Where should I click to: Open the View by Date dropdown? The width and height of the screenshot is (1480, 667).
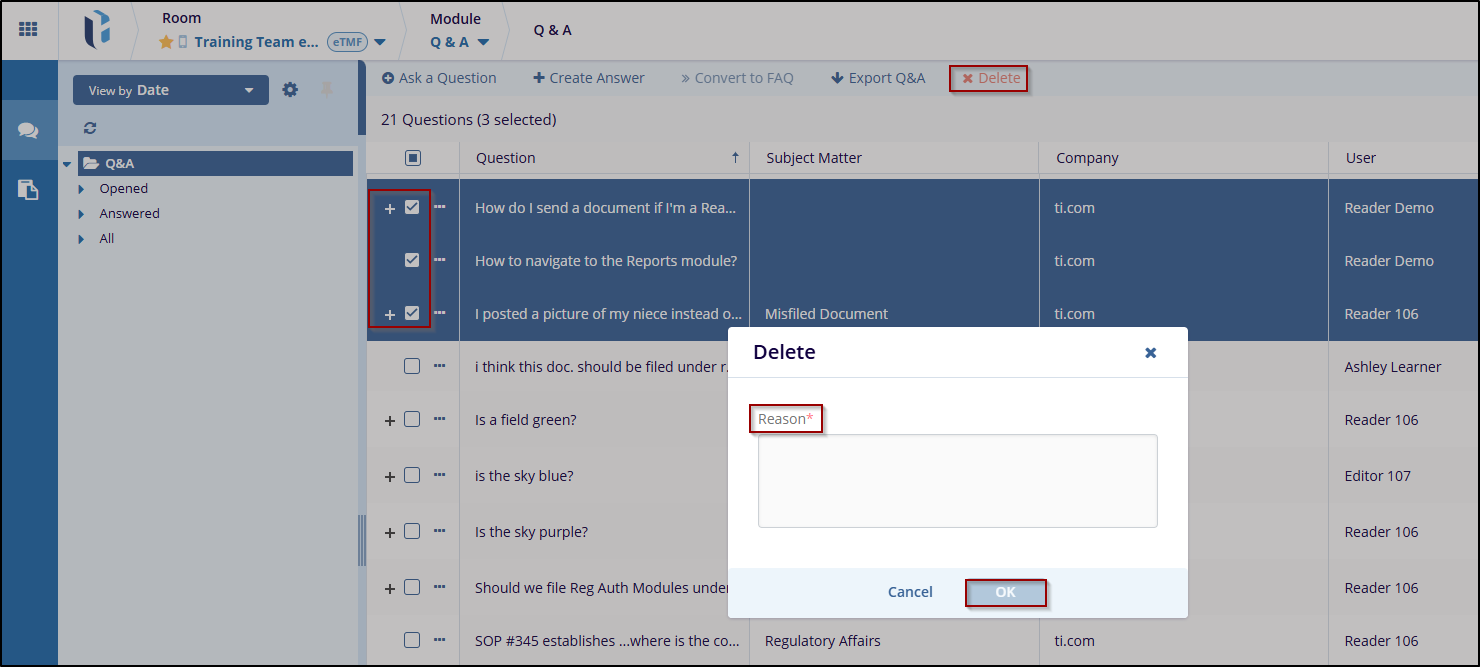pyautogui.click(x=170, y=90)
